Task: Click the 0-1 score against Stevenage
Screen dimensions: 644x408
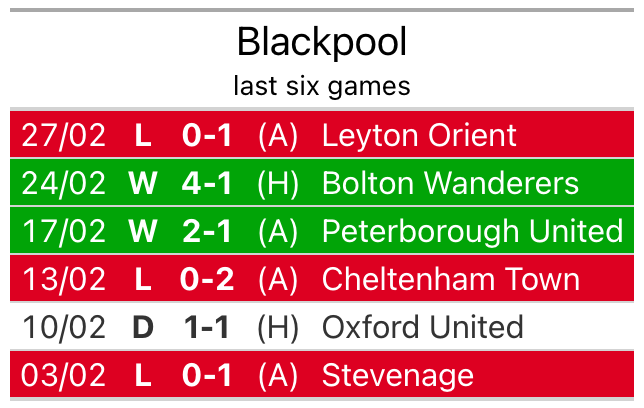Action: point(207,375)
